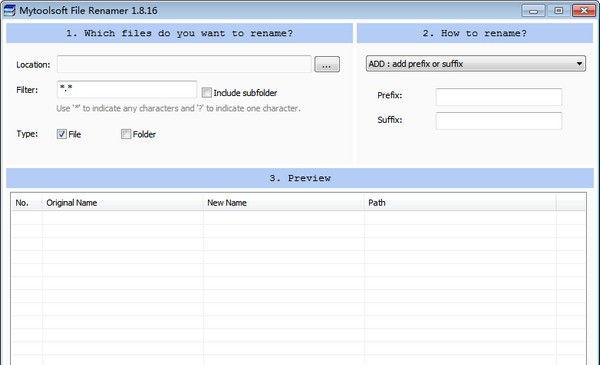The height and width of the screenshot is (365, 600).
Task: Minimize the File Renamer window
Action: (x=533, y=11)
